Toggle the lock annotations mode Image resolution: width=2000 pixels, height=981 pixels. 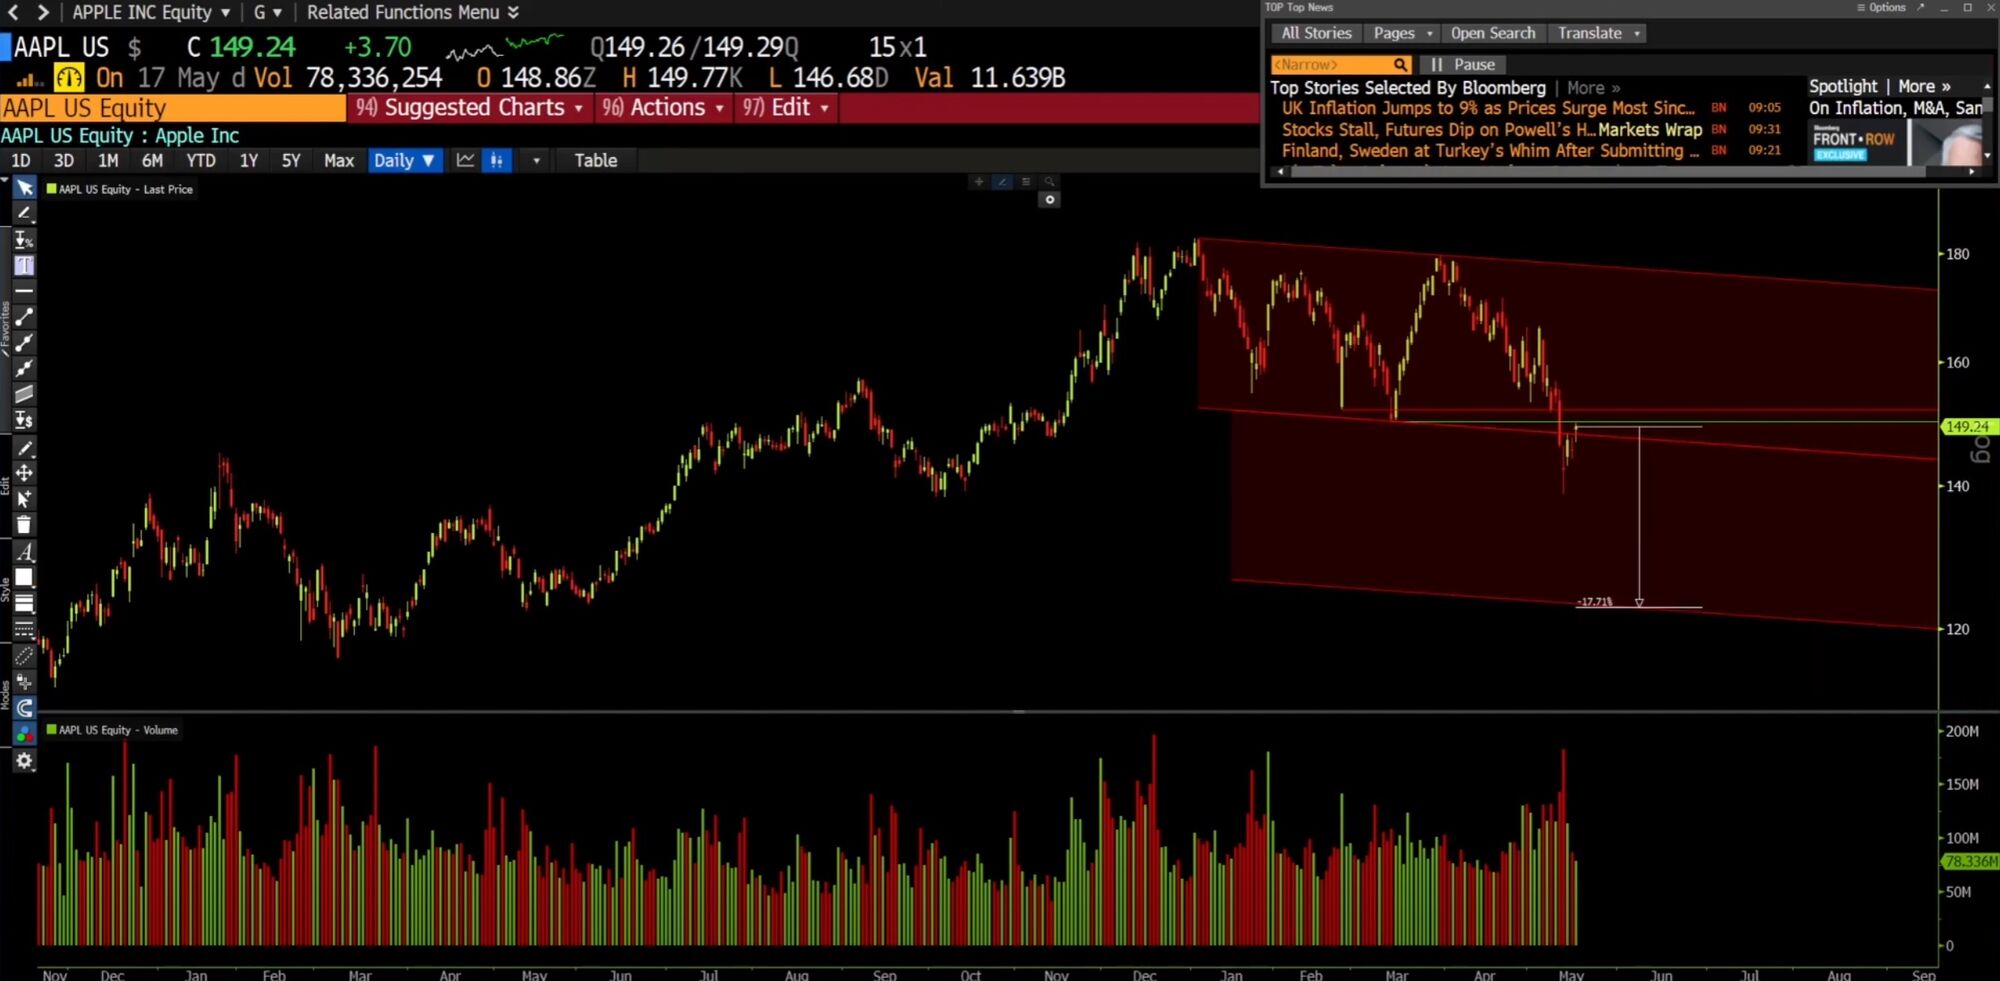(x=24, y=682)
